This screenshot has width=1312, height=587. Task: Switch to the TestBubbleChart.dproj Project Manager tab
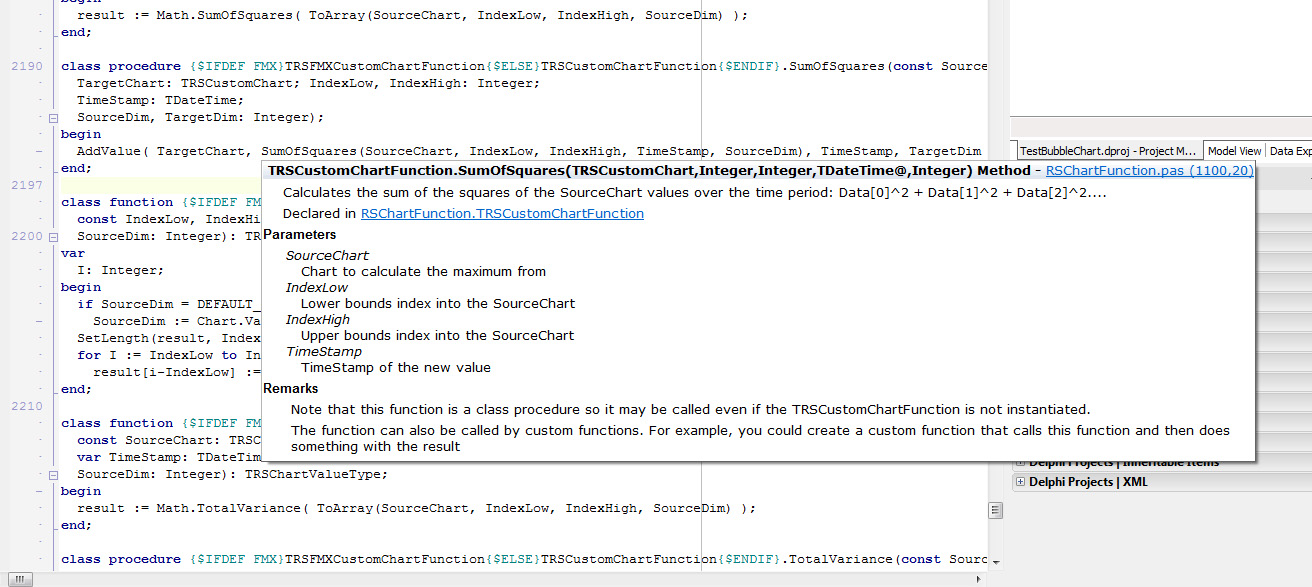click(x=1106, y=151)
